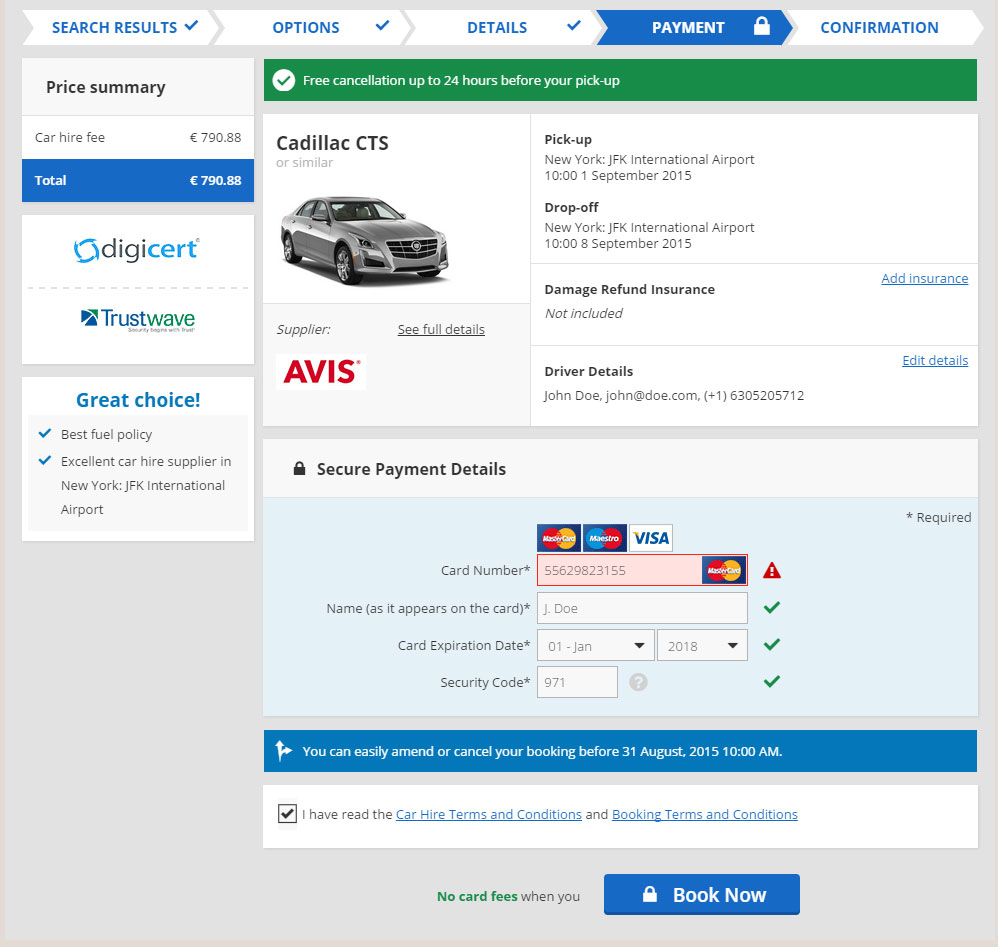This screenshot has width=998, height=947.
Task: Click the green checkmark next to security code
Action: tap(772, 682)
